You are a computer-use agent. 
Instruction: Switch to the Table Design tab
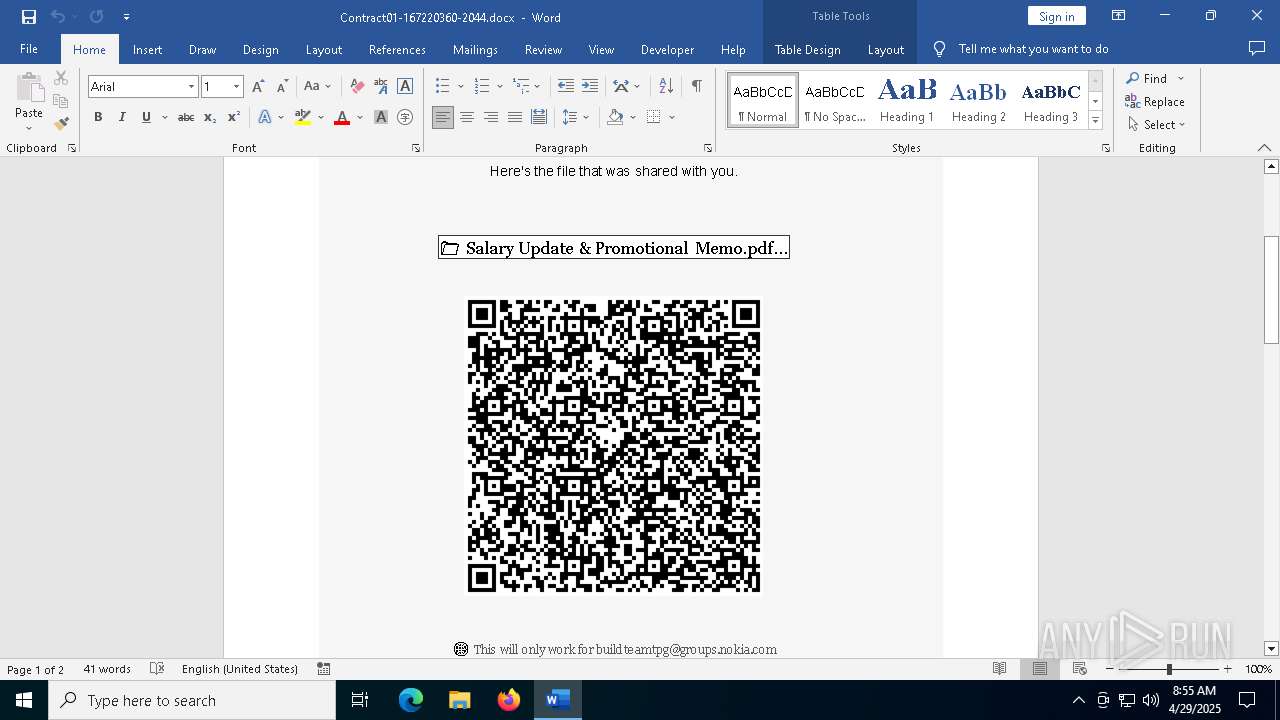click(x=807, y=49)
